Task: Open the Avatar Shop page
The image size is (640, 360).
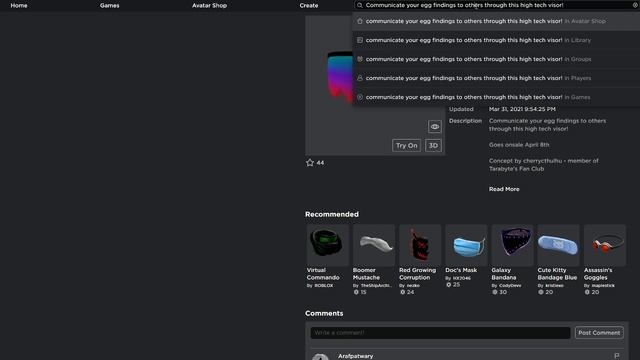Action: pyautogui.click(x=209, y=5)
